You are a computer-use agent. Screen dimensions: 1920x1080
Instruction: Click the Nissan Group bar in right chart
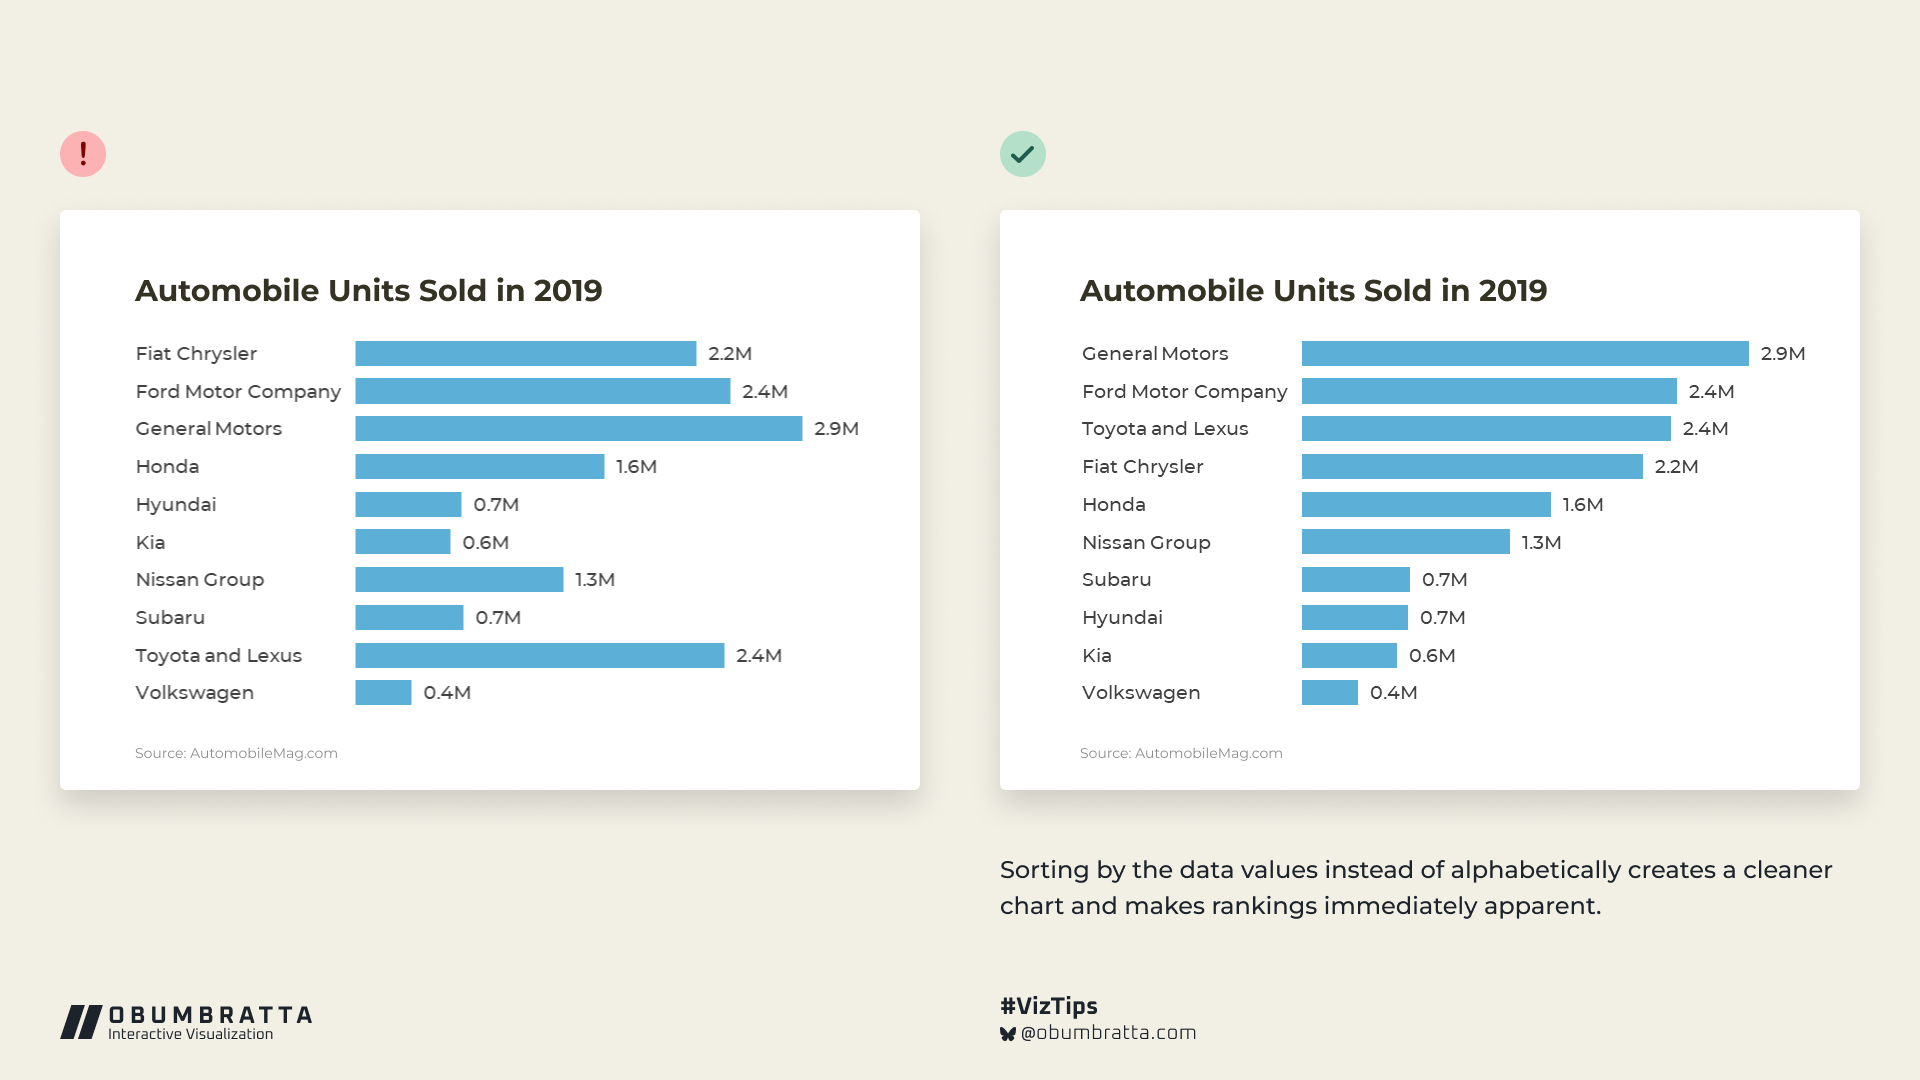point(1405,542)
